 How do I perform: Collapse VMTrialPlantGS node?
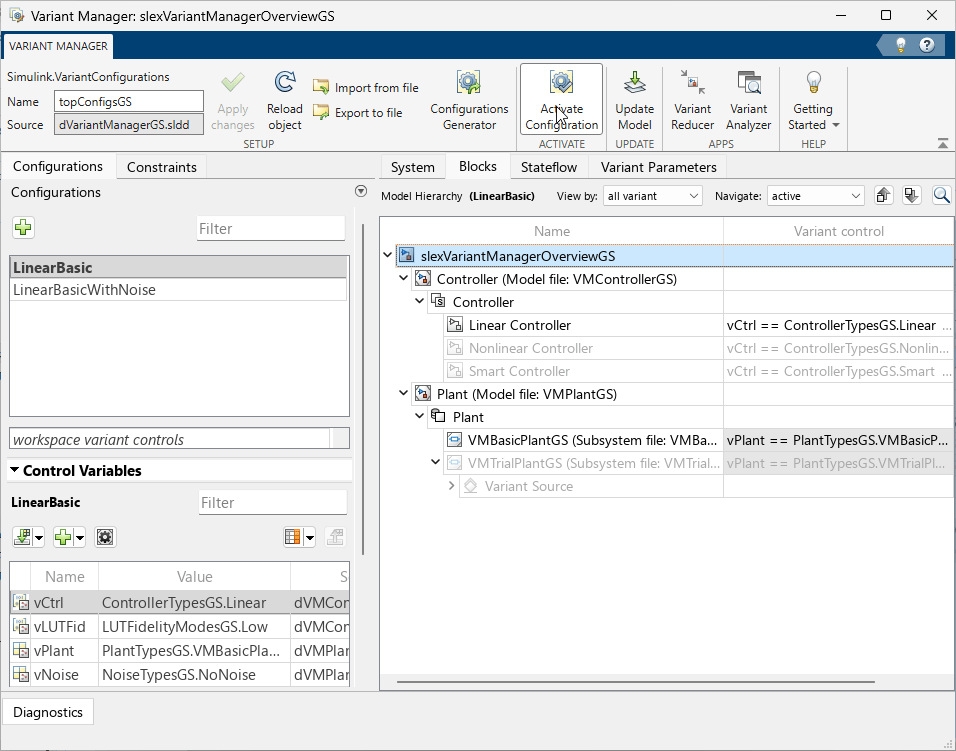tap(435, 463)
